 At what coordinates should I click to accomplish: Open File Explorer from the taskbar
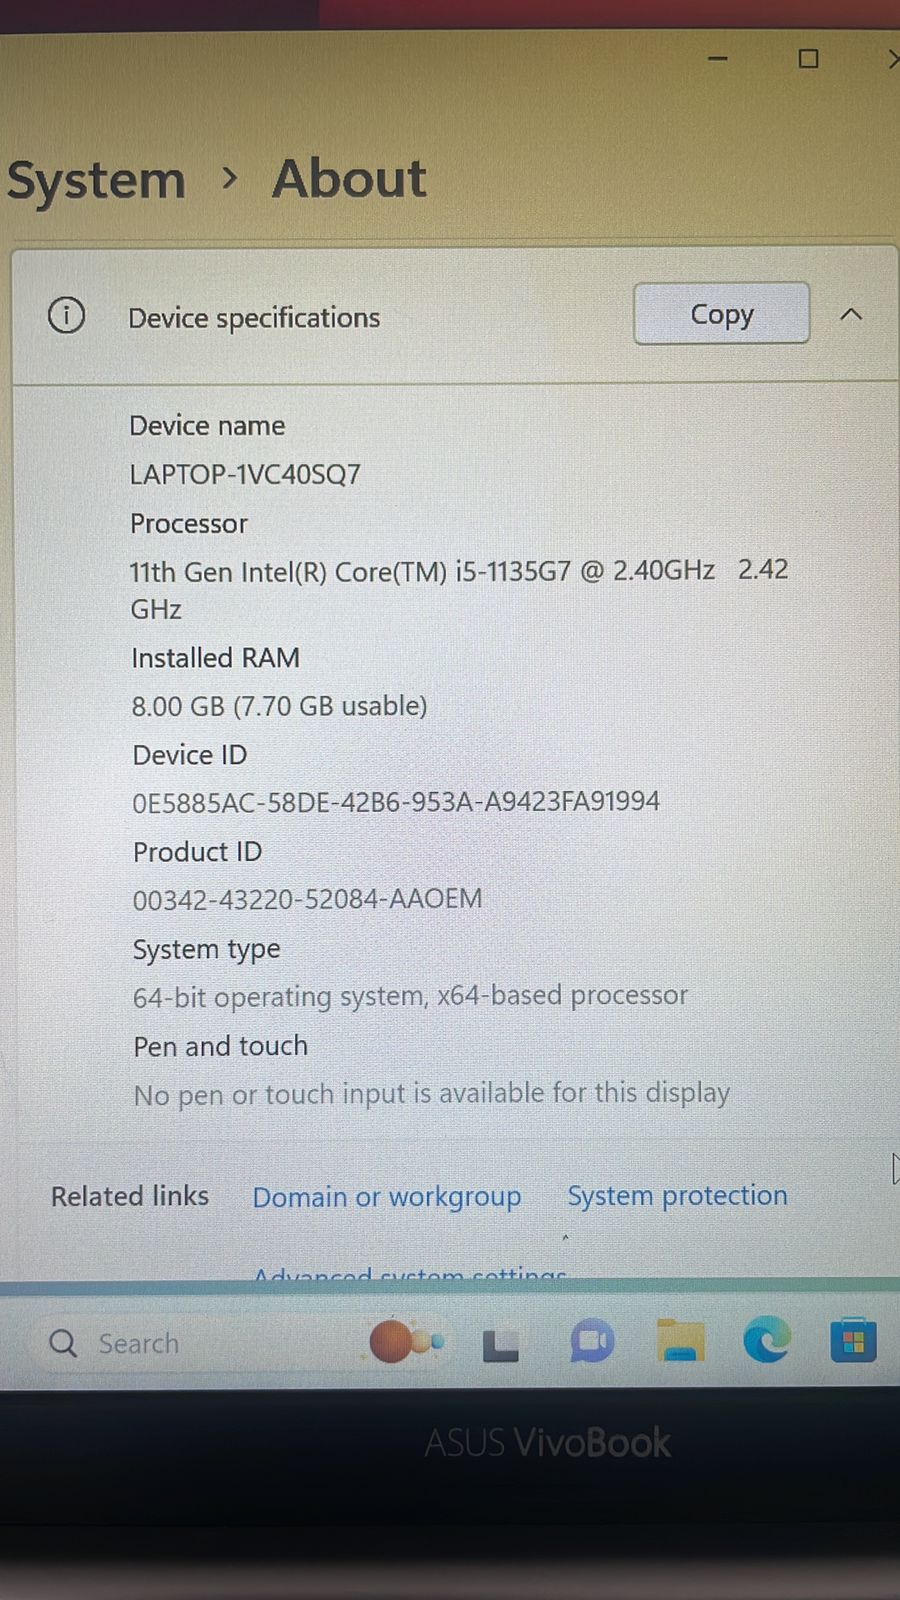681,1341
